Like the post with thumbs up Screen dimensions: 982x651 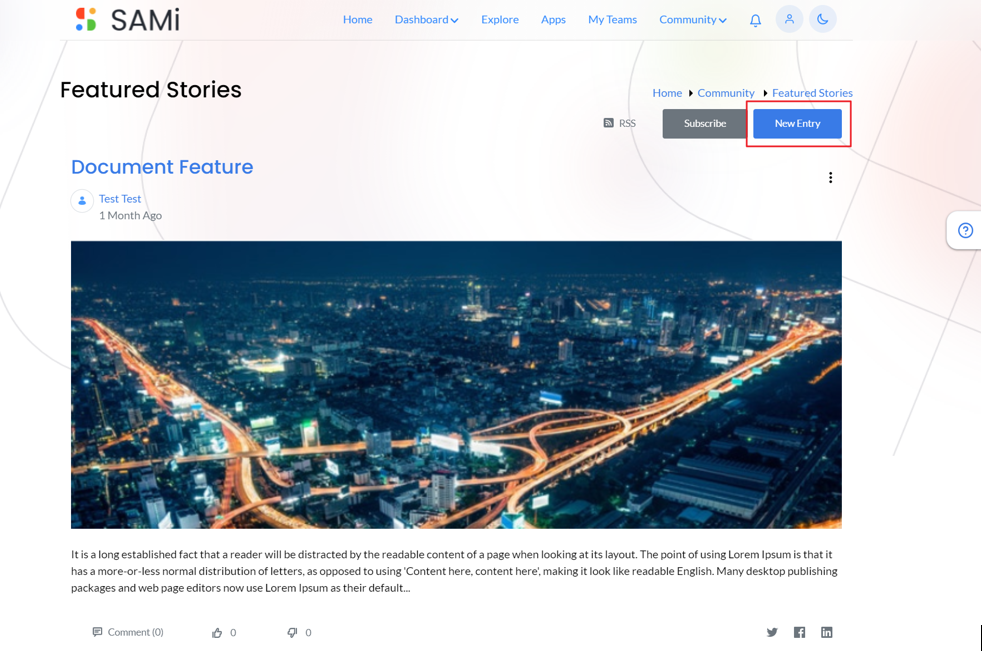click(x=217, y=633)
